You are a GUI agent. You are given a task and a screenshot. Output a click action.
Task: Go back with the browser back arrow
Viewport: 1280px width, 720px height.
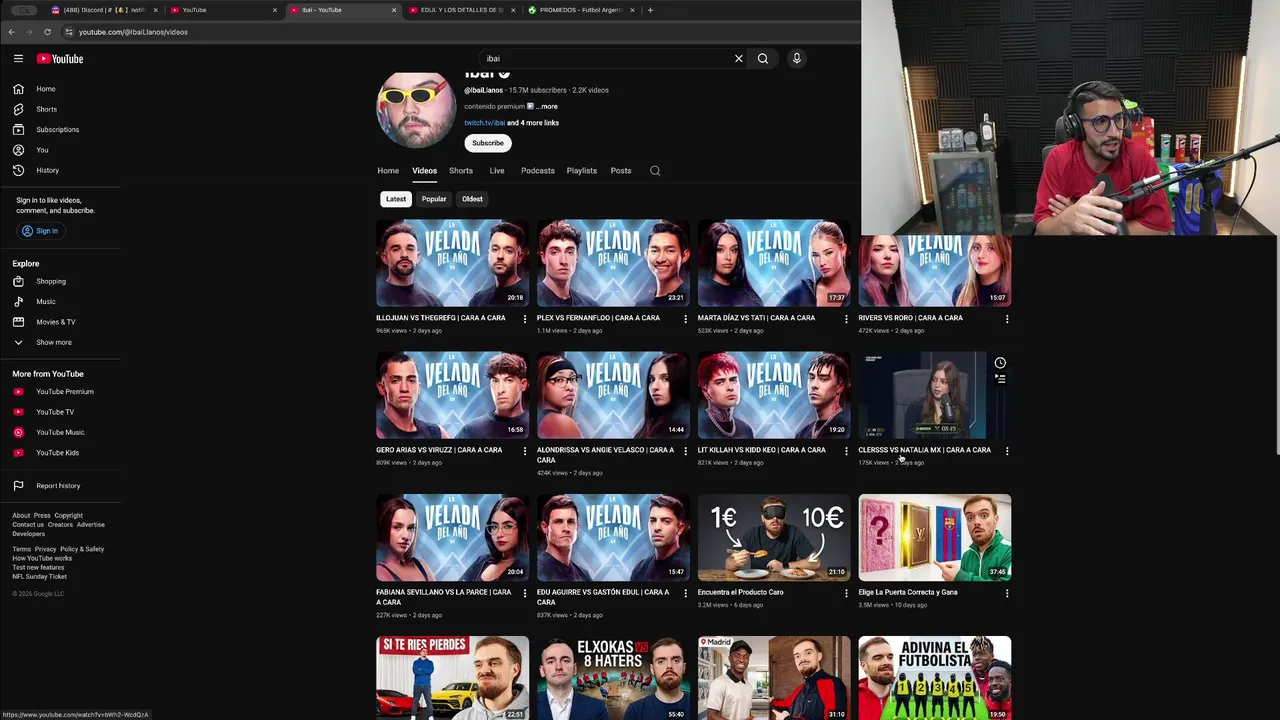(11, 32)
